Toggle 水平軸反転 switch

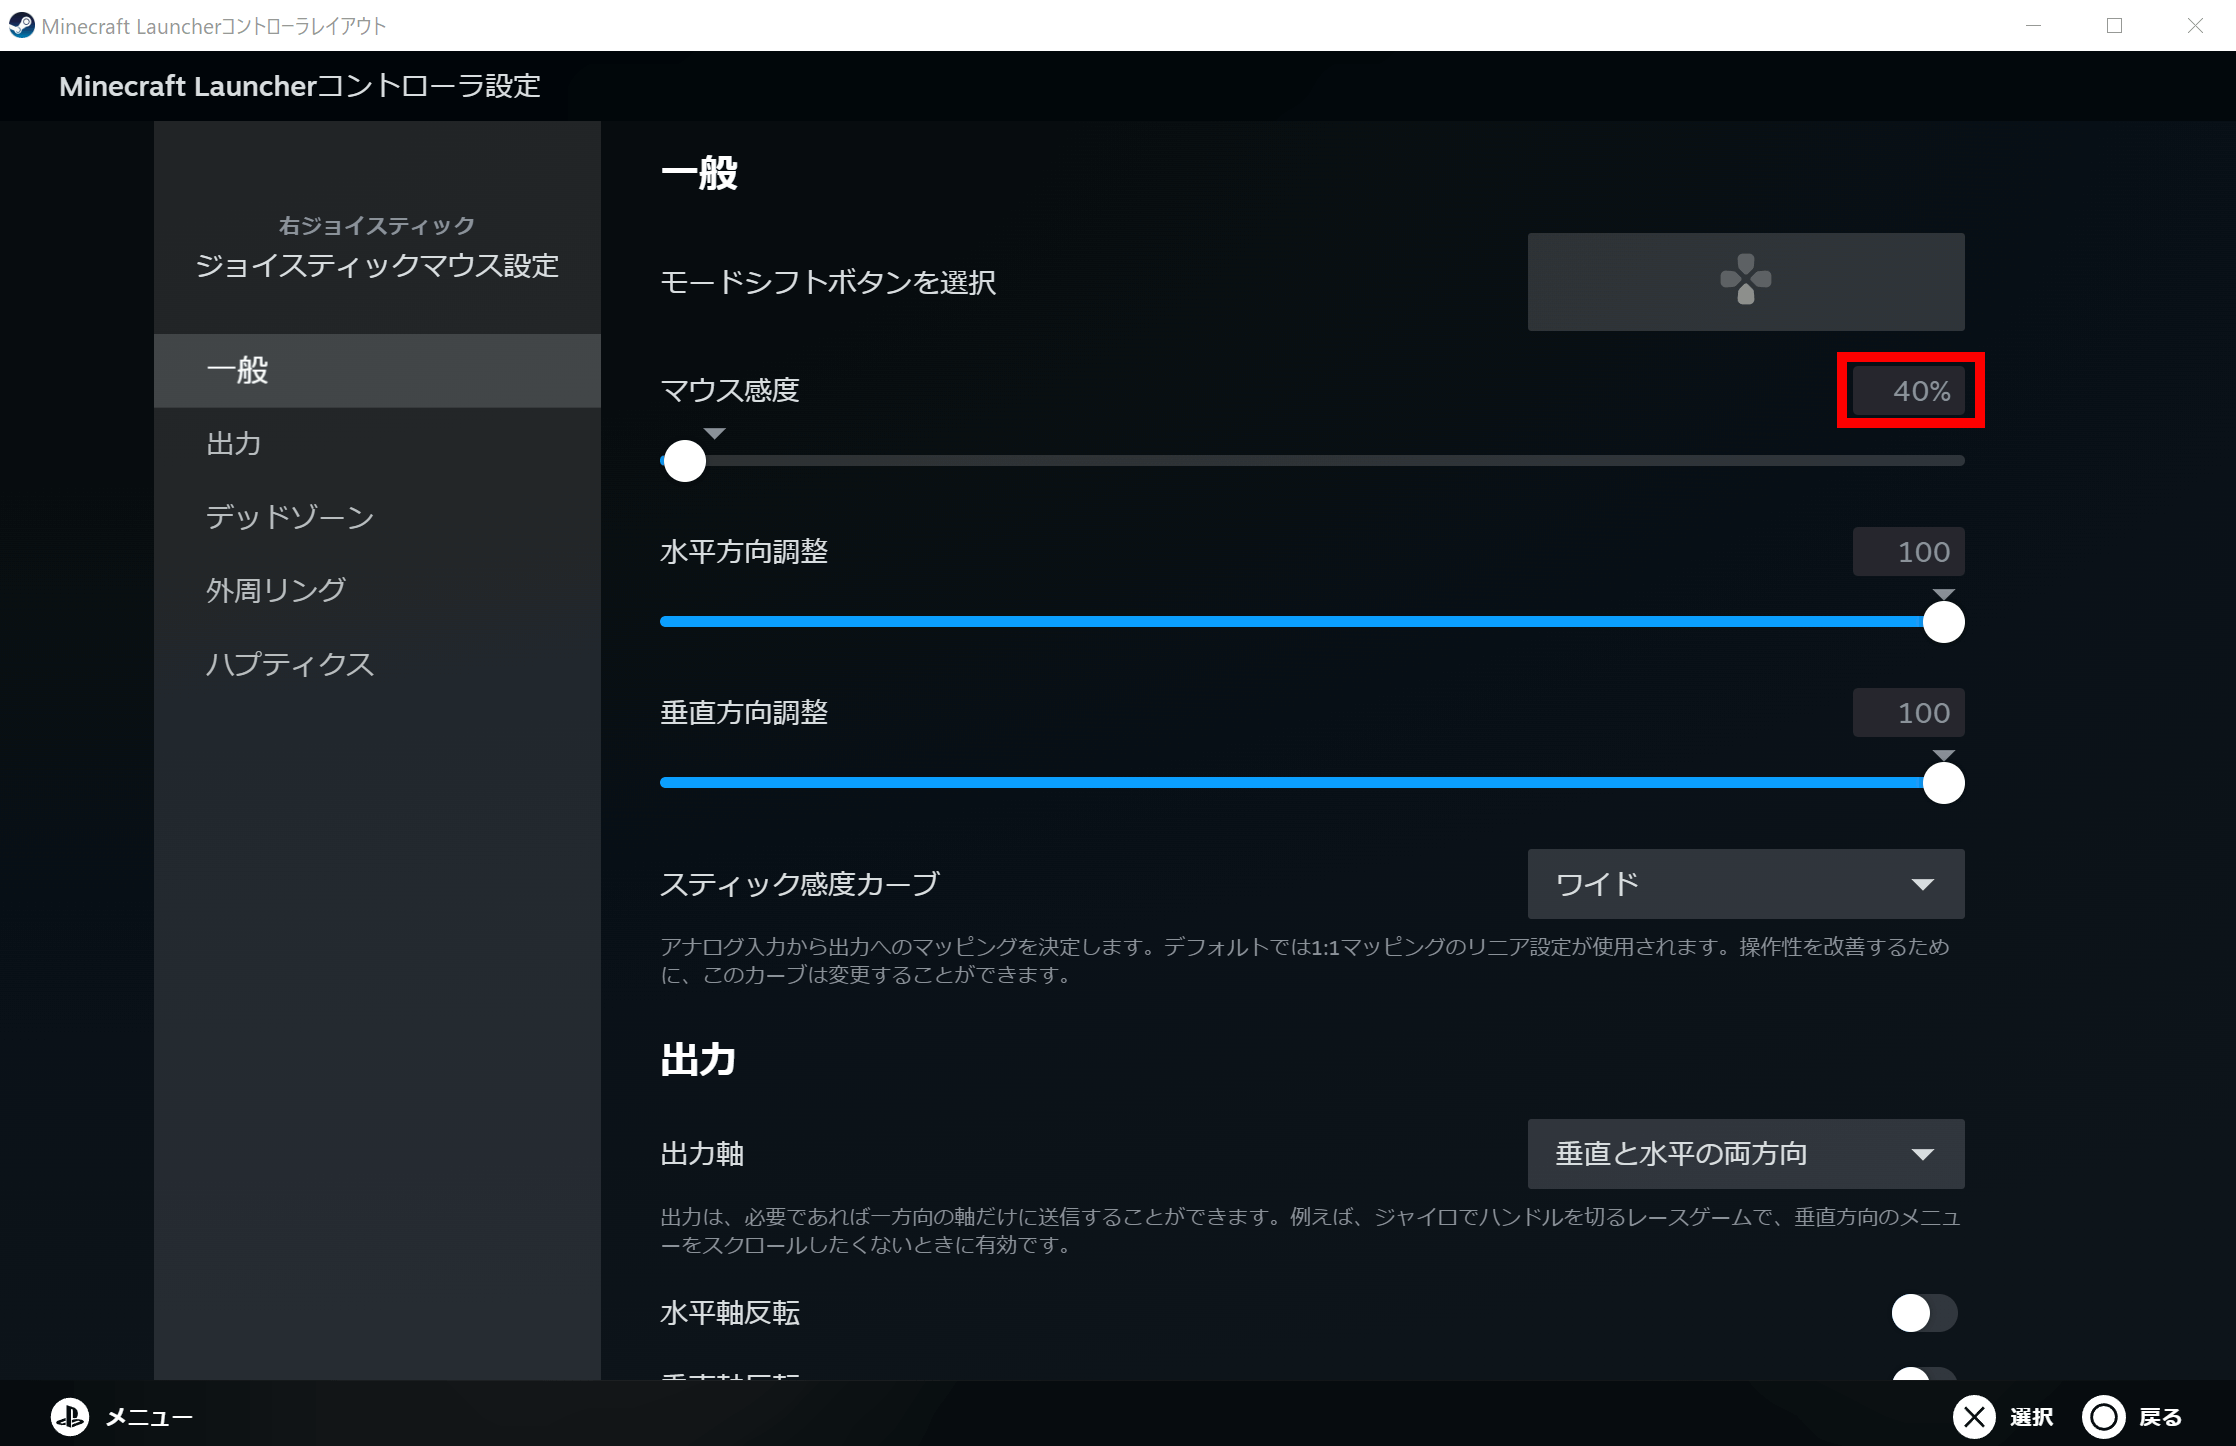point(1923,1313)
